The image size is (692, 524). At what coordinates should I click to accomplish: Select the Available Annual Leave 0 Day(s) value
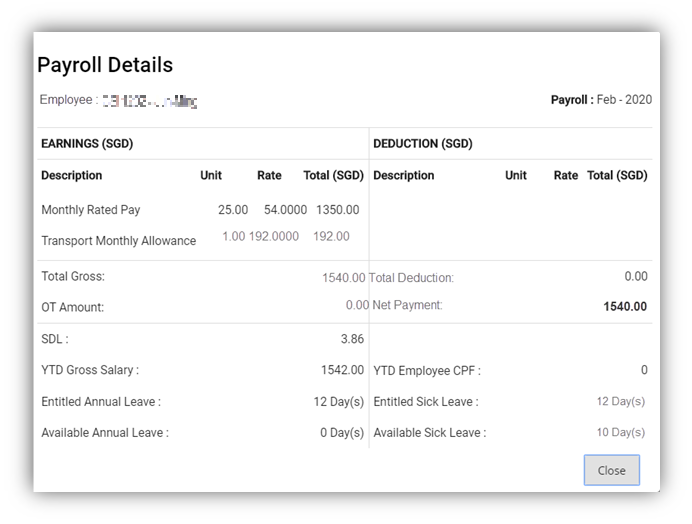(341, 433)
